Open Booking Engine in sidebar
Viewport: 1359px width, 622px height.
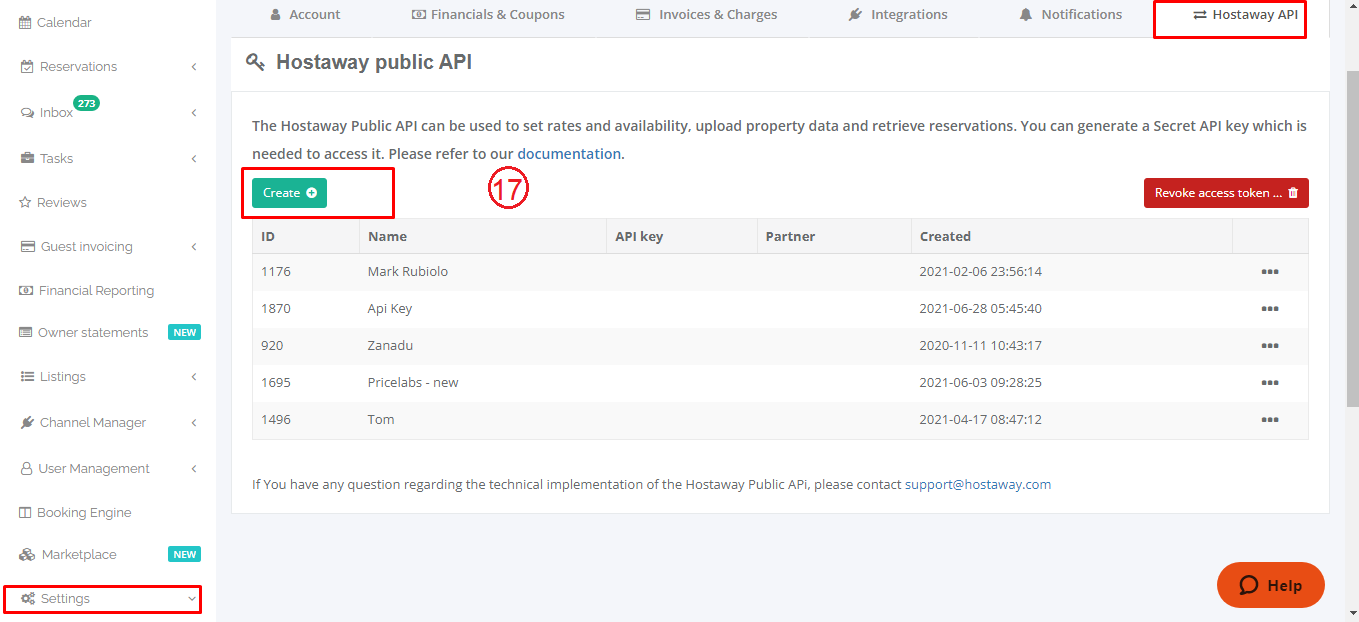click(x=76, y=512)
